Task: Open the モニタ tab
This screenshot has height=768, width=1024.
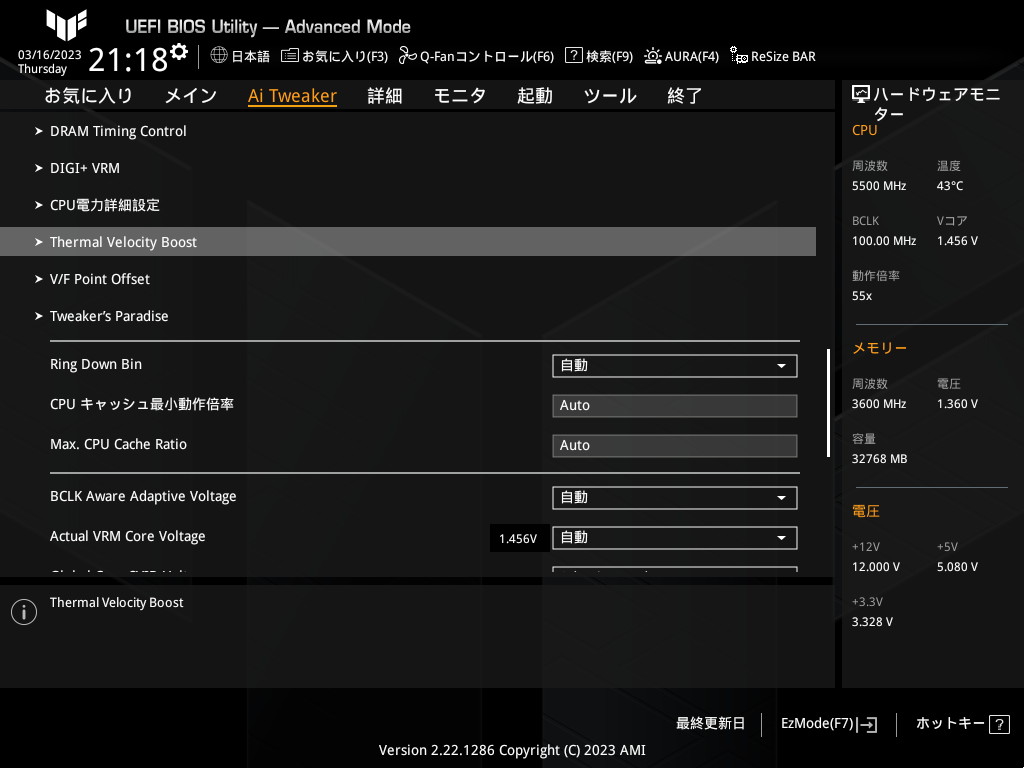Action: click(x=460, y=96)
